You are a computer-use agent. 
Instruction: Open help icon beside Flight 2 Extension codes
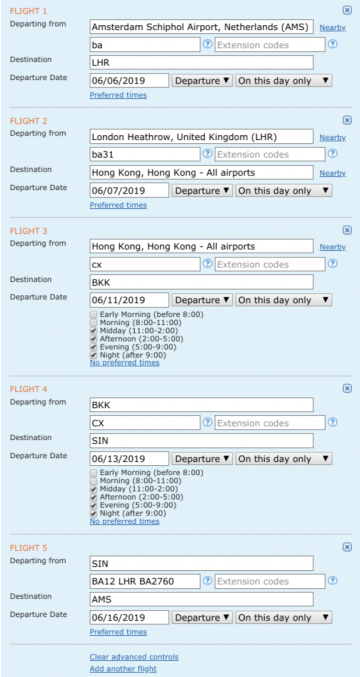pos(332,154)
